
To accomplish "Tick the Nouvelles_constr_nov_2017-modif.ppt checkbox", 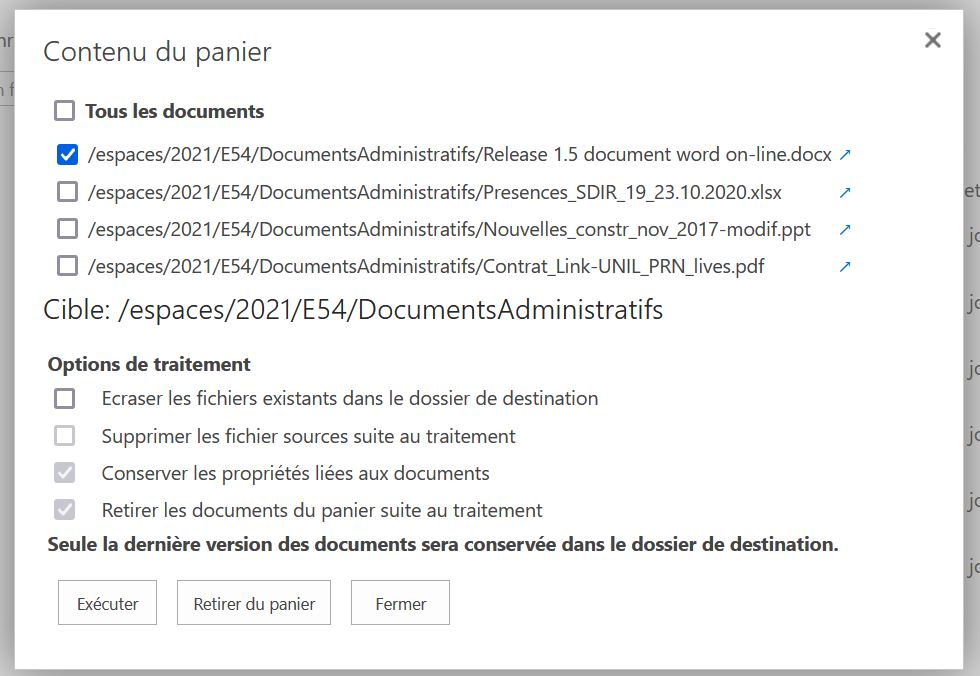I will (67, 229).
